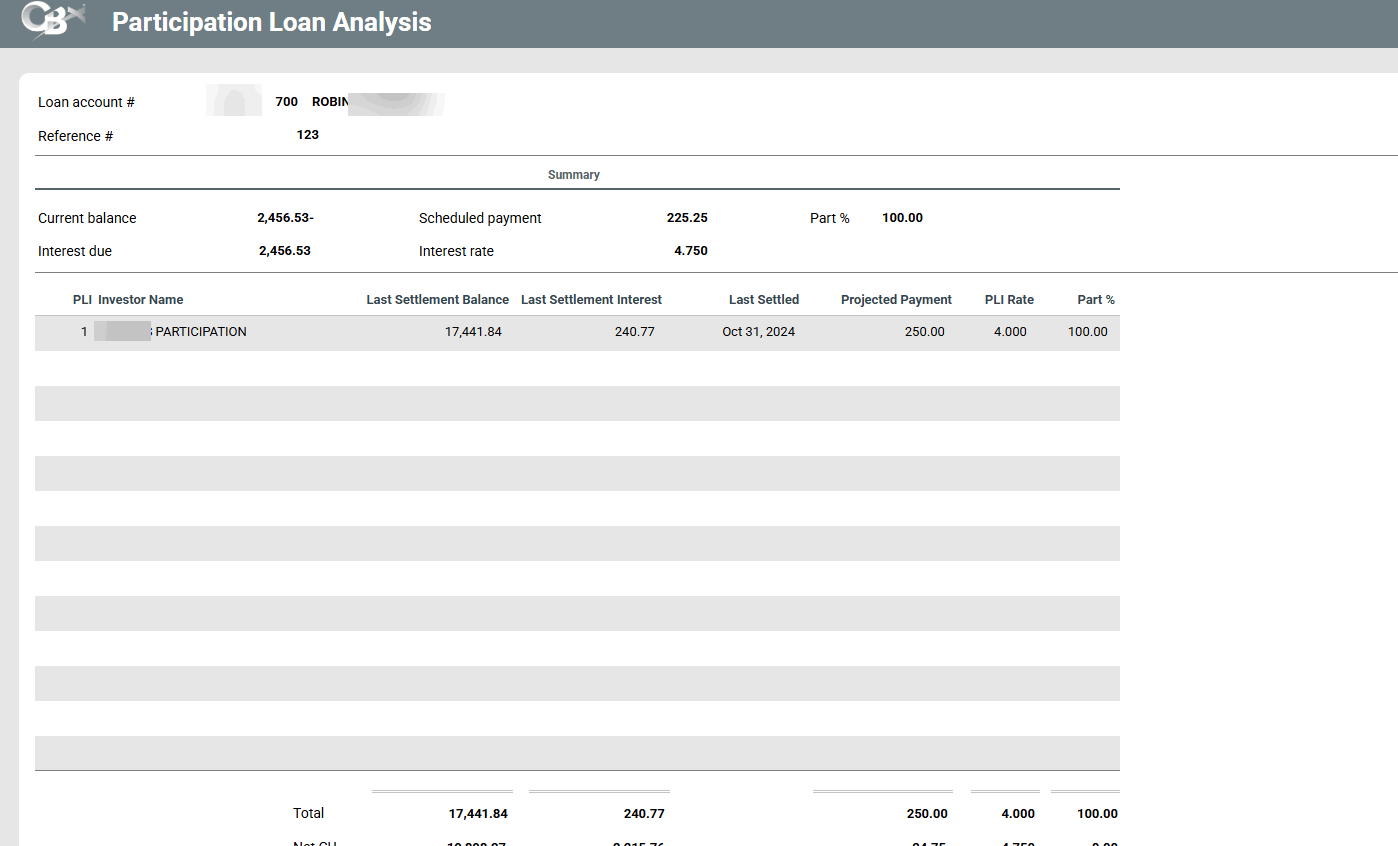Click the Total row's 17,441.84 balance
The width and height of the screenshot is (1398, 846).
tap(478, 814)
